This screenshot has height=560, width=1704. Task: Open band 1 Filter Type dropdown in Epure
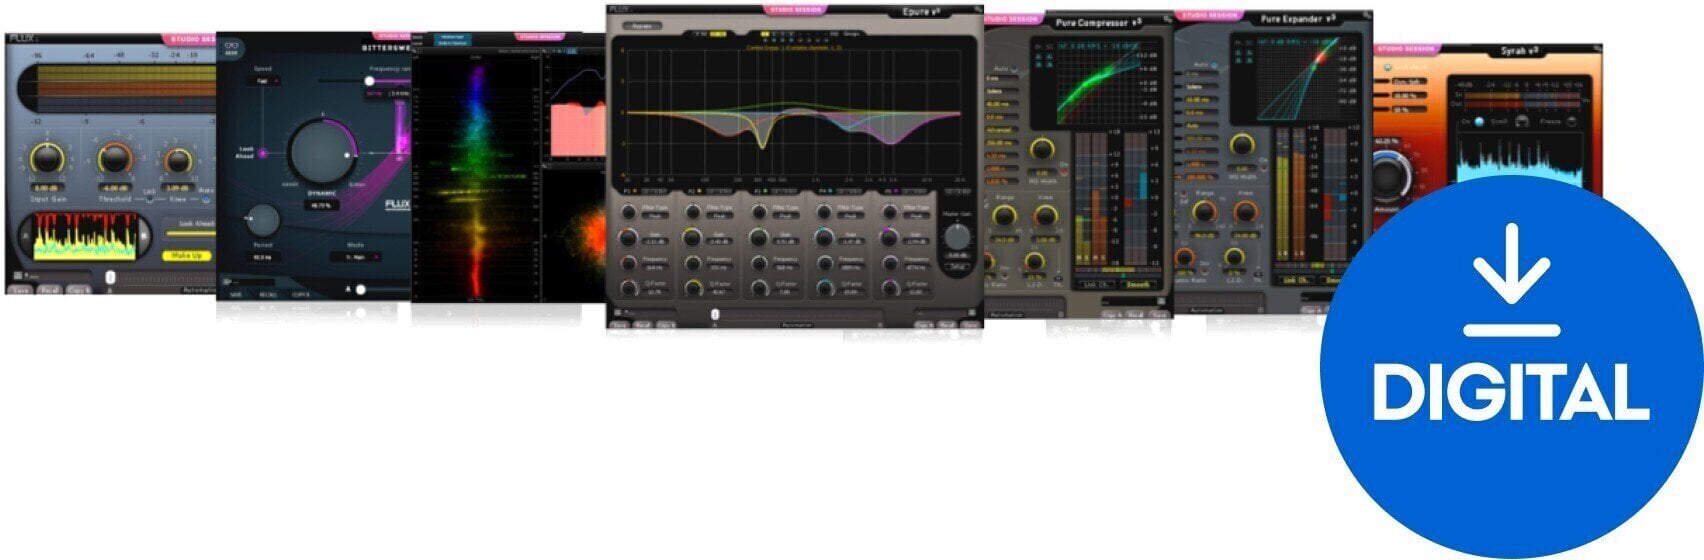click(653, 215)
